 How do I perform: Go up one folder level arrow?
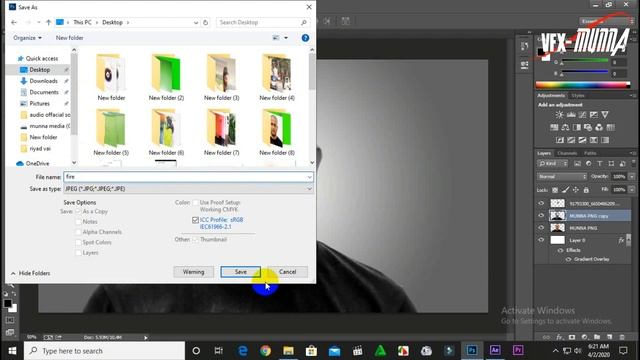point(48,22)
